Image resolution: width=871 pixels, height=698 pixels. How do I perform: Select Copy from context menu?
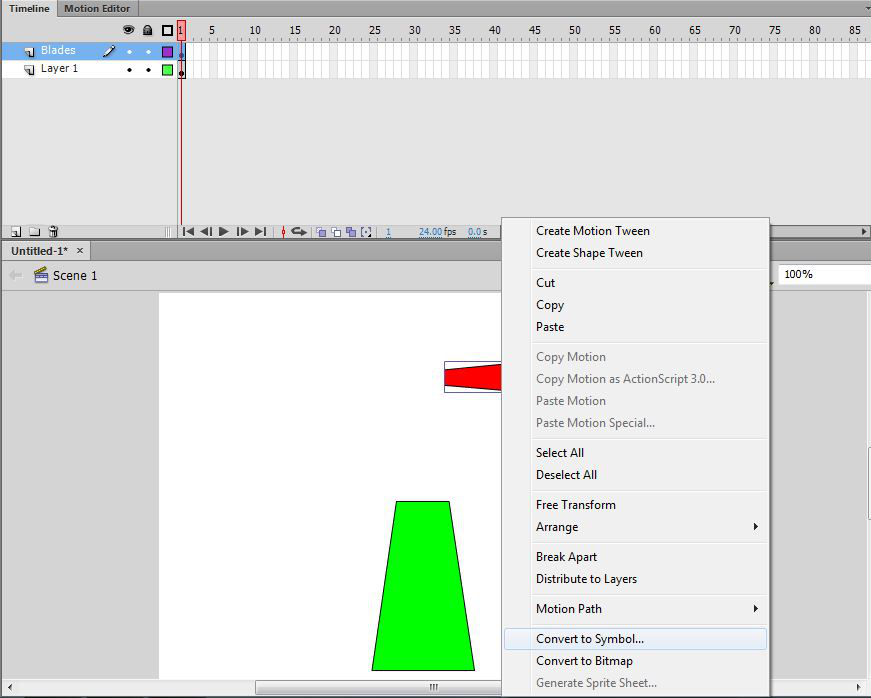point(549,305)
